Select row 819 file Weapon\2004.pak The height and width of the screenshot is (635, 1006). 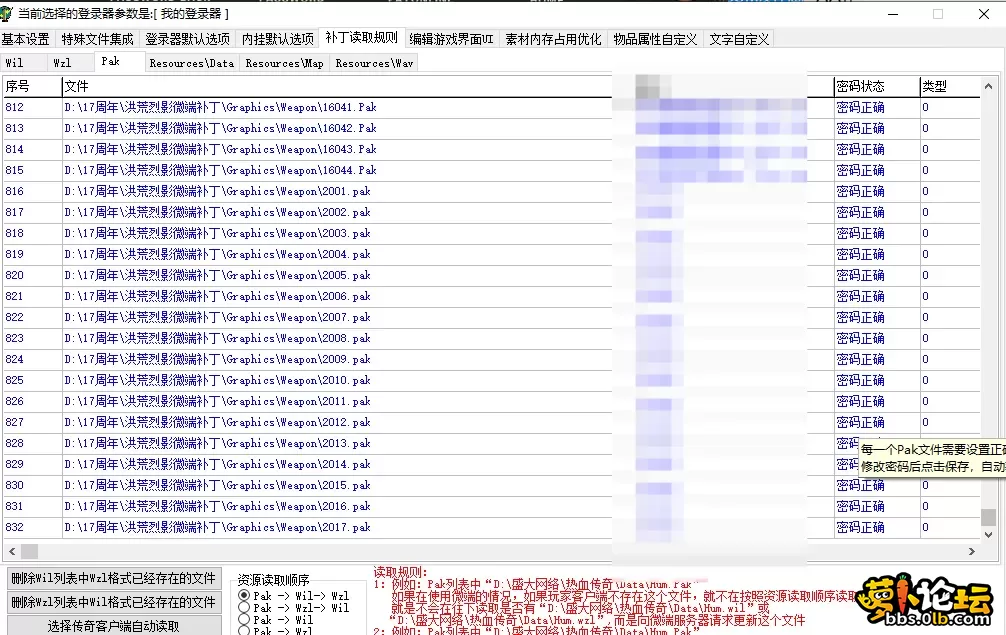pyautogui.click(x=217, y=255)
